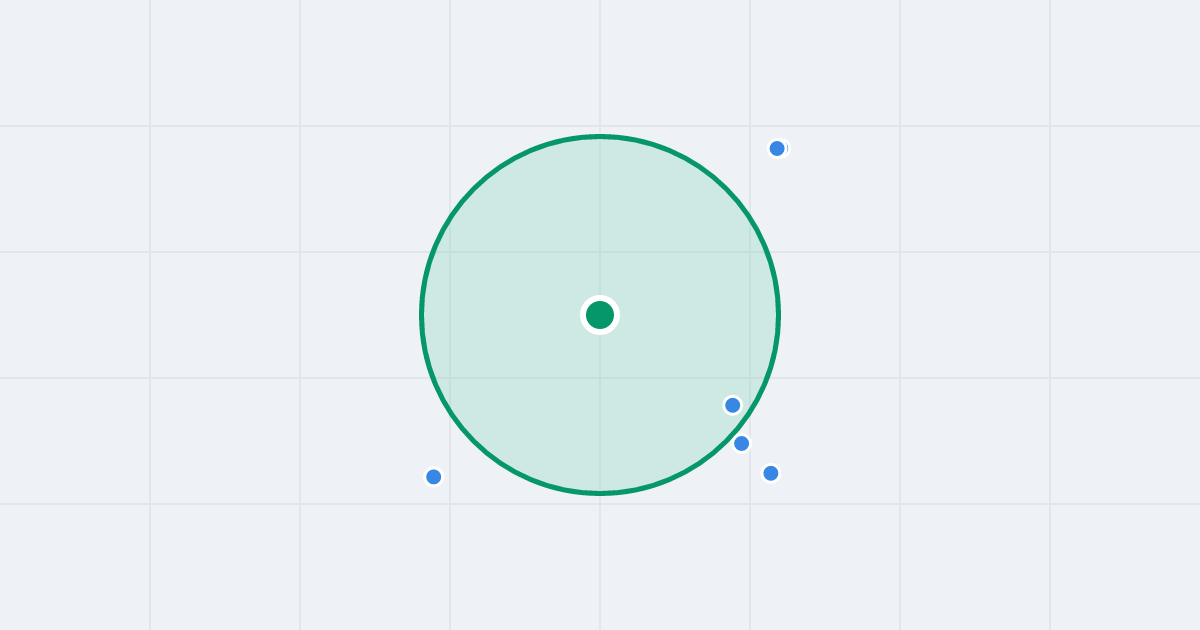Viewport: 1200px width, 630px height.
Task: Click the blue dot above-right of the circle
Action: pos(777,148)
